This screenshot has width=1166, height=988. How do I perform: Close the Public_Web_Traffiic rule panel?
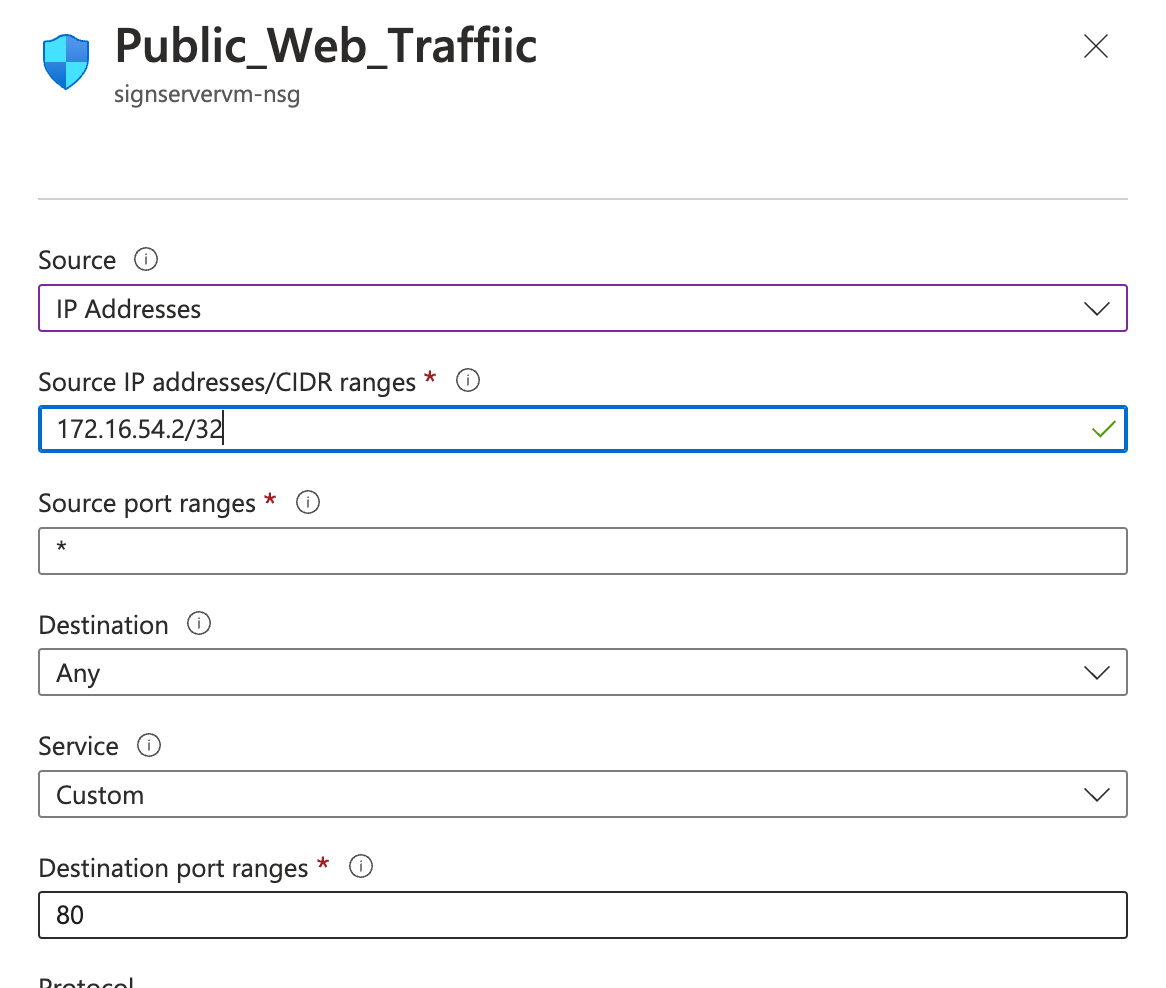tap(1096, 47)
